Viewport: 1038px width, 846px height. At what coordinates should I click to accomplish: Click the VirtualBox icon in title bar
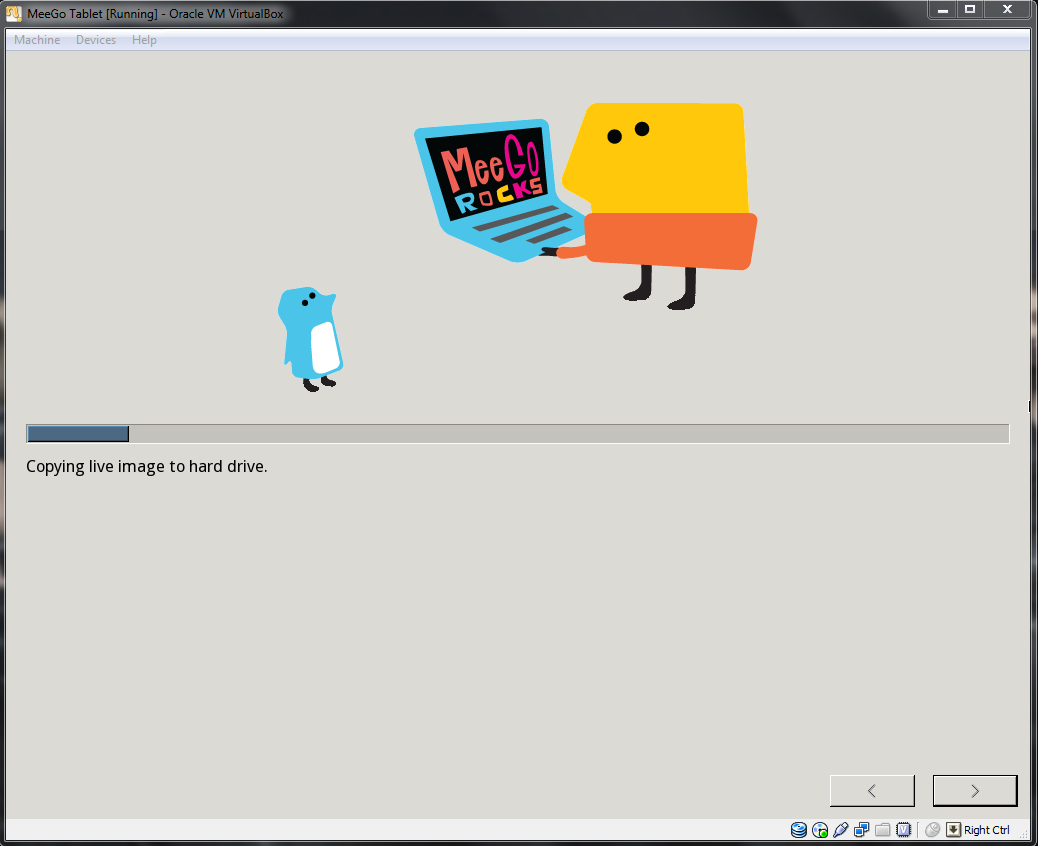tap(13, 13)
